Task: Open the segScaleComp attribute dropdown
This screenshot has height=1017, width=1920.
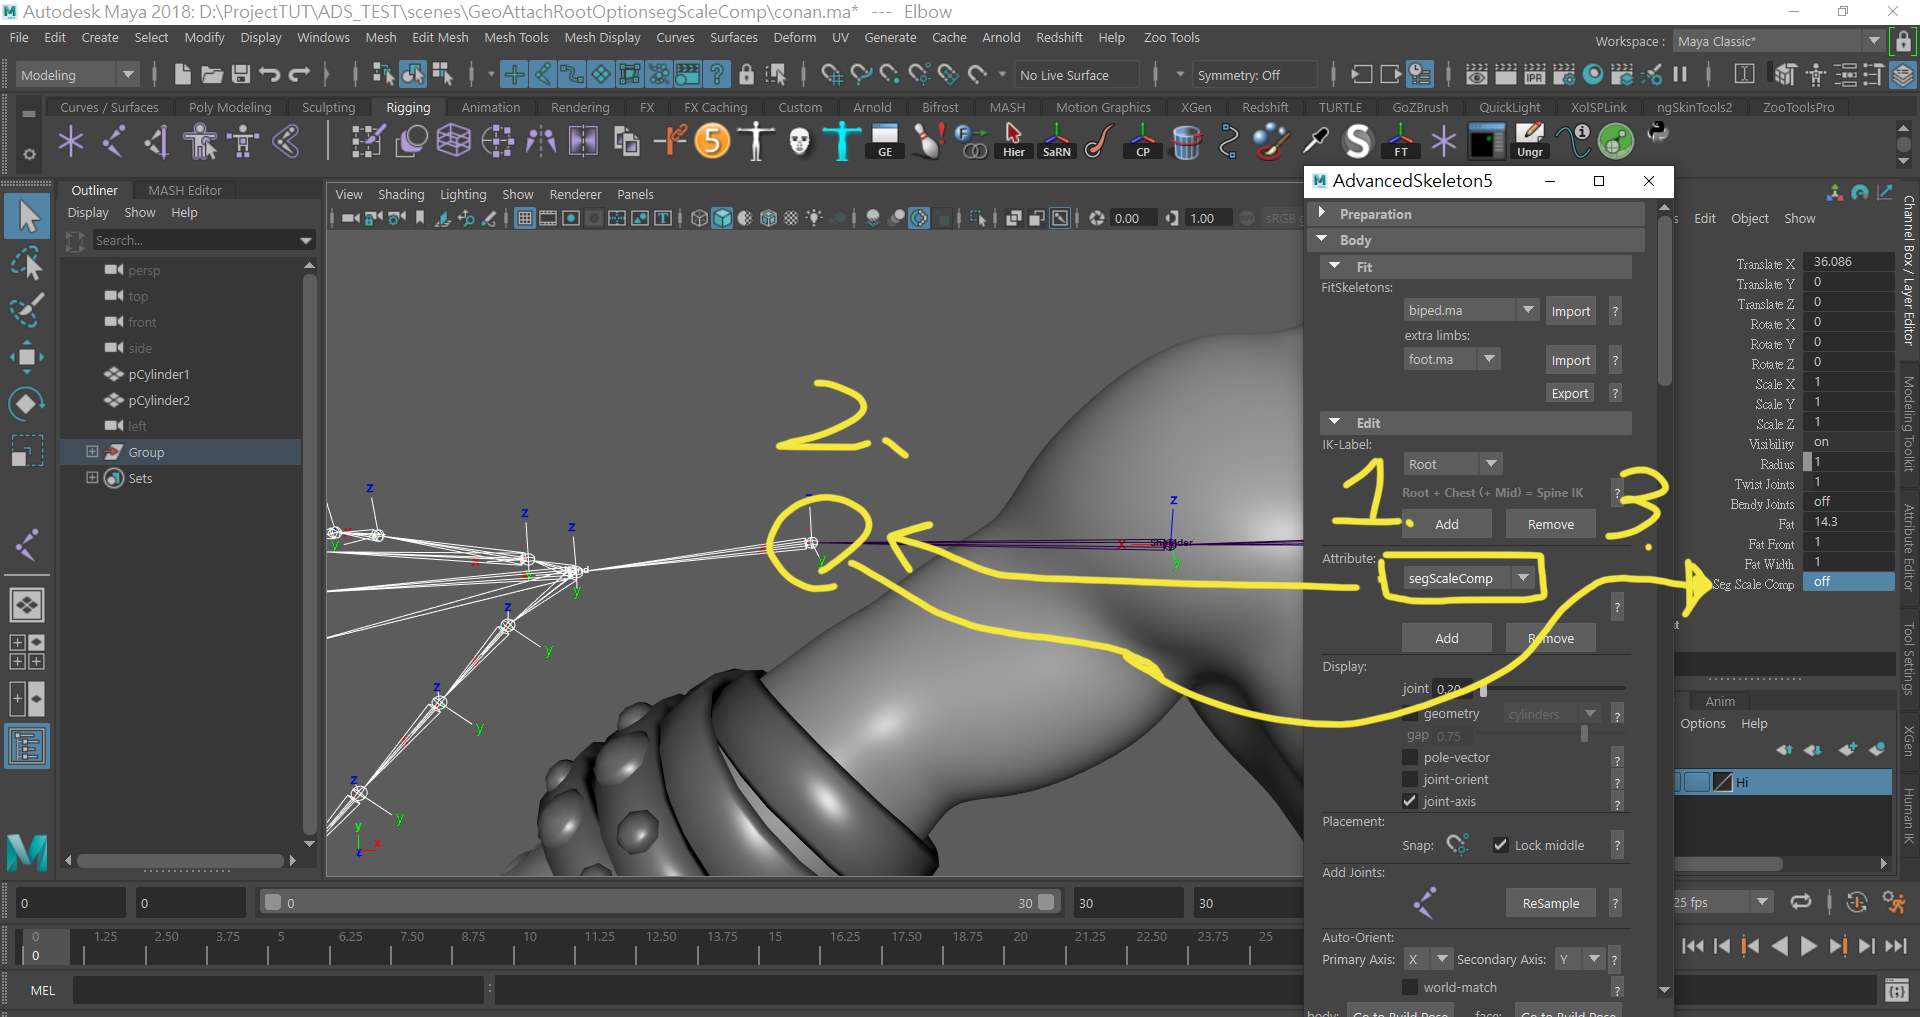Action: coord(1522,577)
